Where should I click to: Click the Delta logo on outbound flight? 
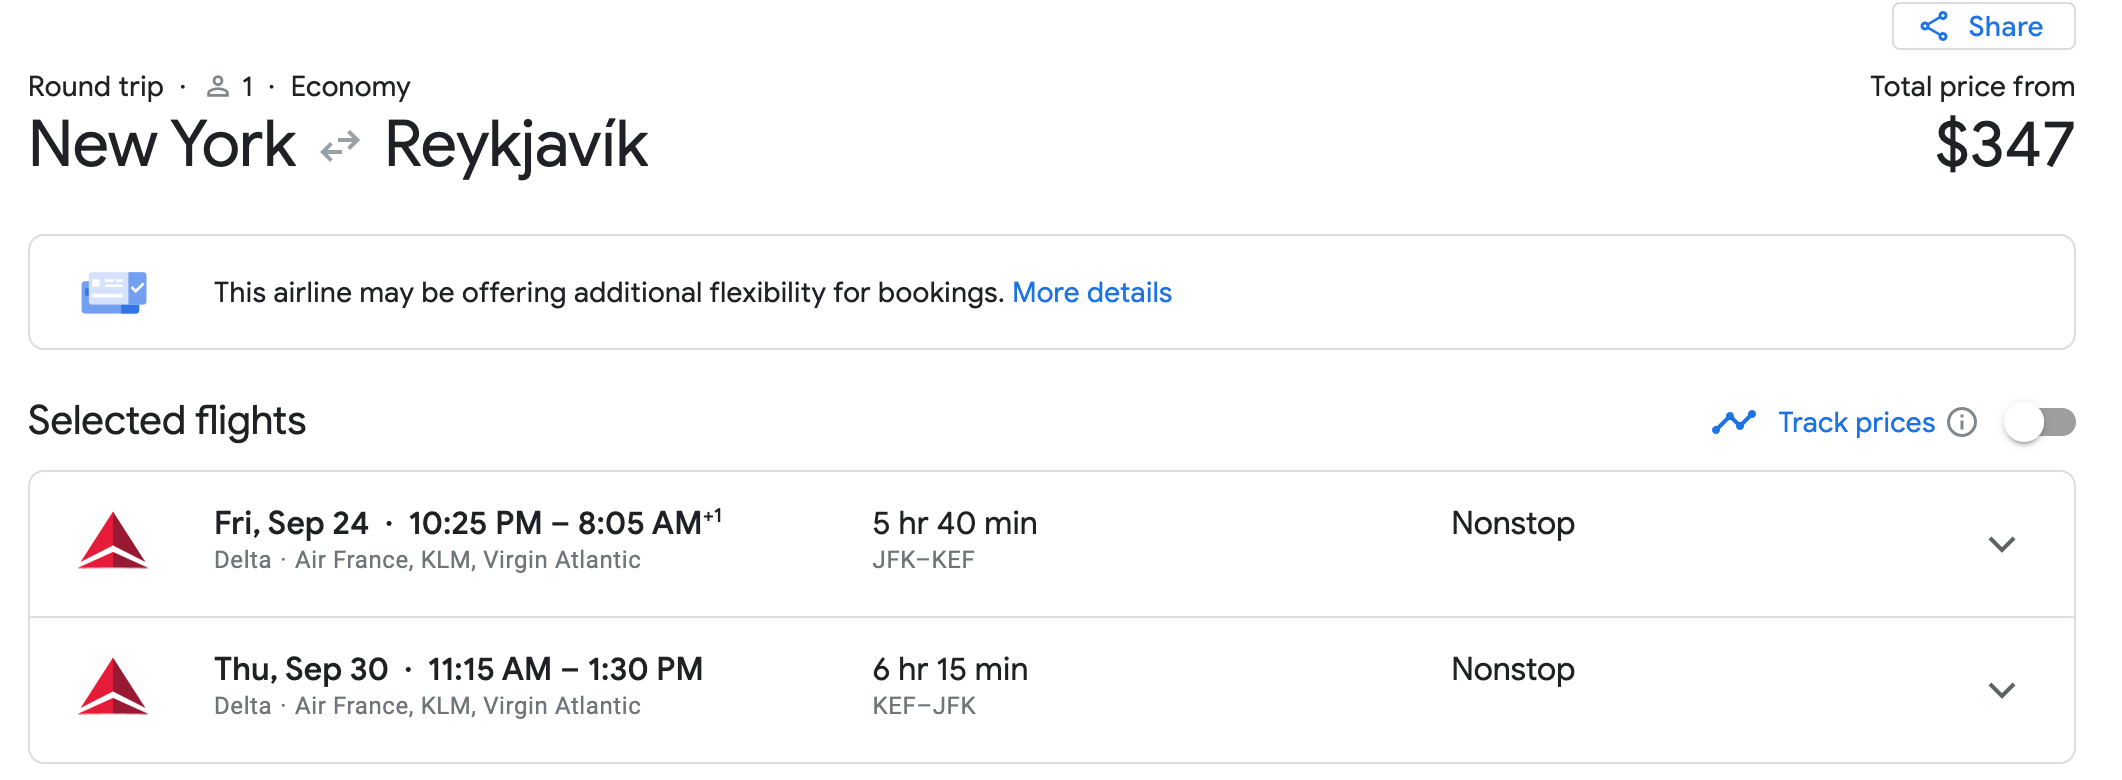click(113, 541)
